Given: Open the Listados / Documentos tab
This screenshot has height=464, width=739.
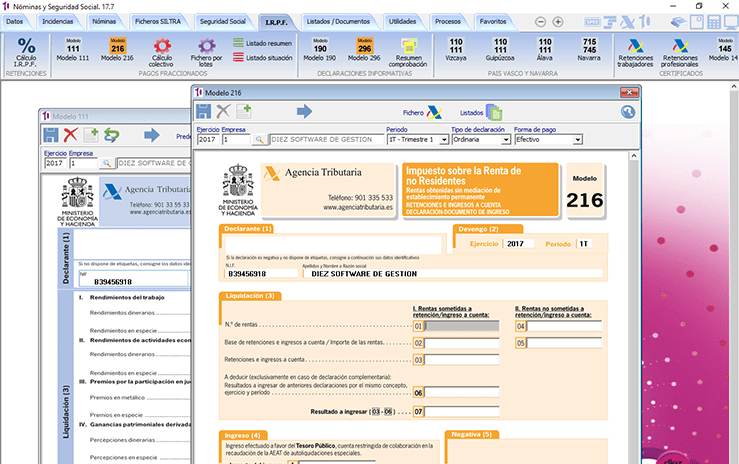Looking at the screenshot, I should [339, 20].
